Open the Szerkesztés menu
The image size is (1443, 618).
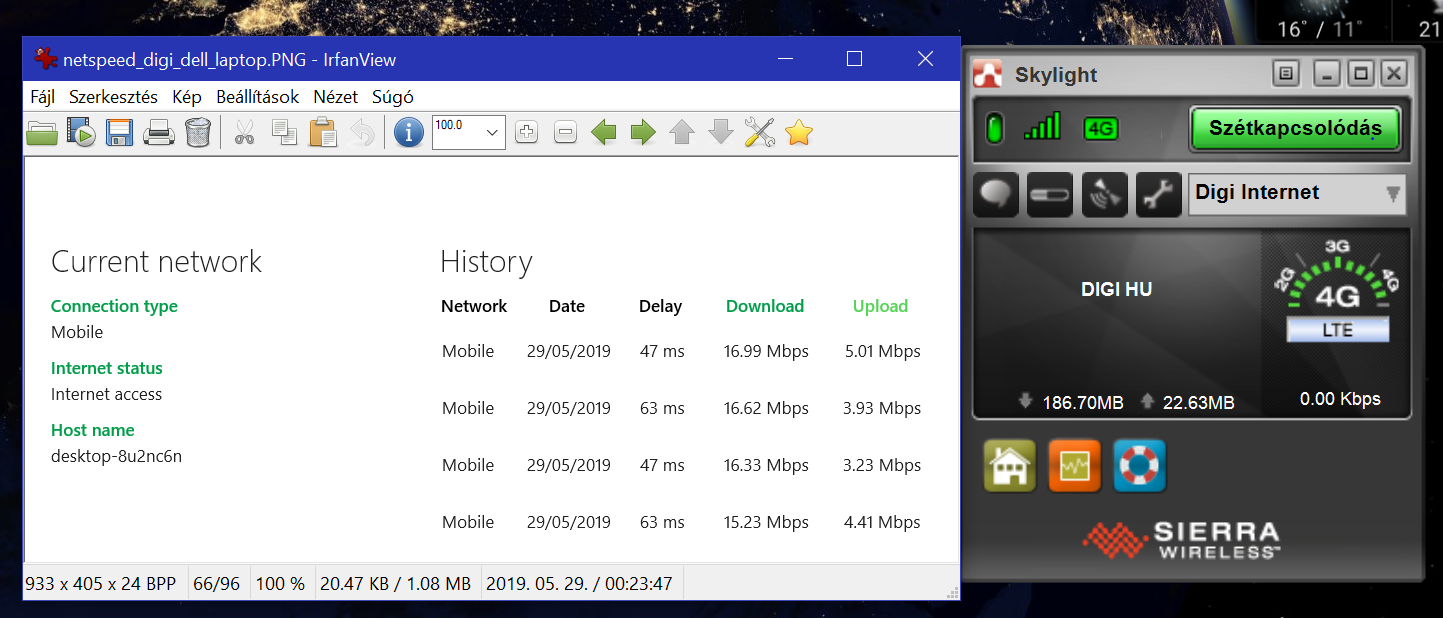point(113,97)
